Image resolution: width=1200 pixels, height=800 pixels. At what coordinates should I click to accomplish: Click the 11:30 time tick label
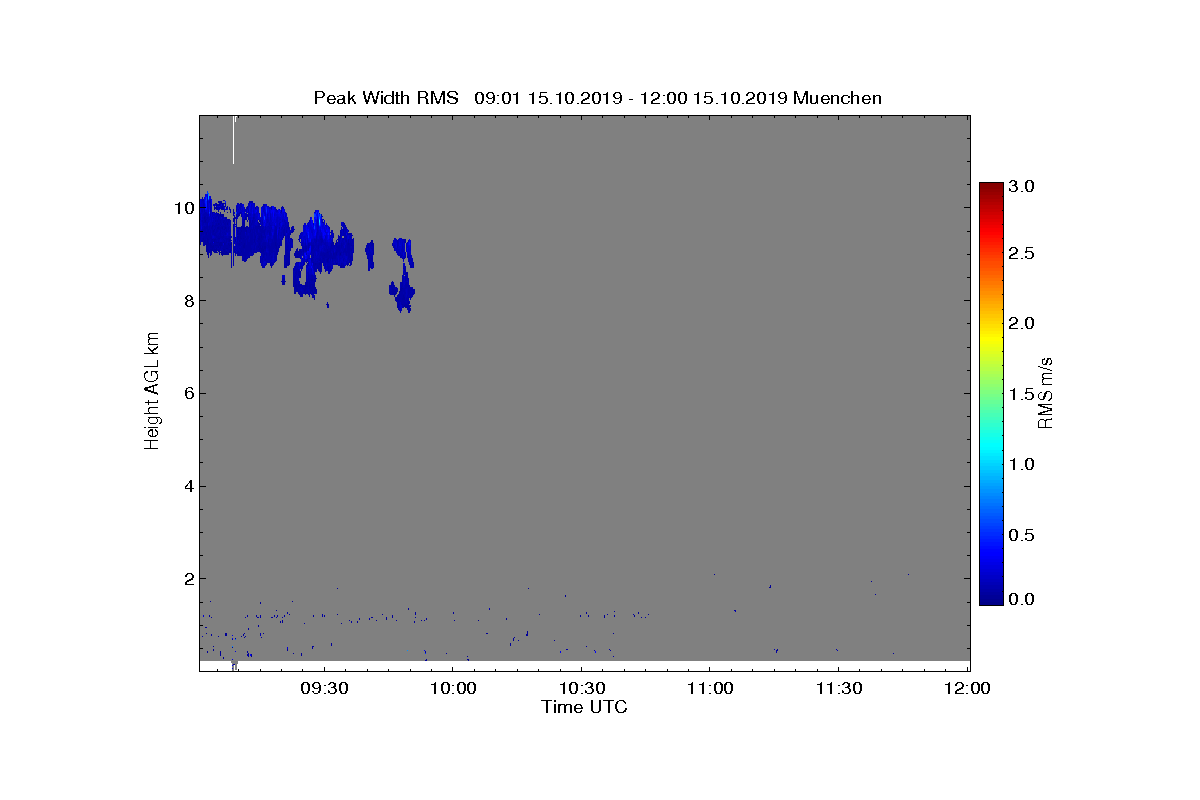point(838,689)
